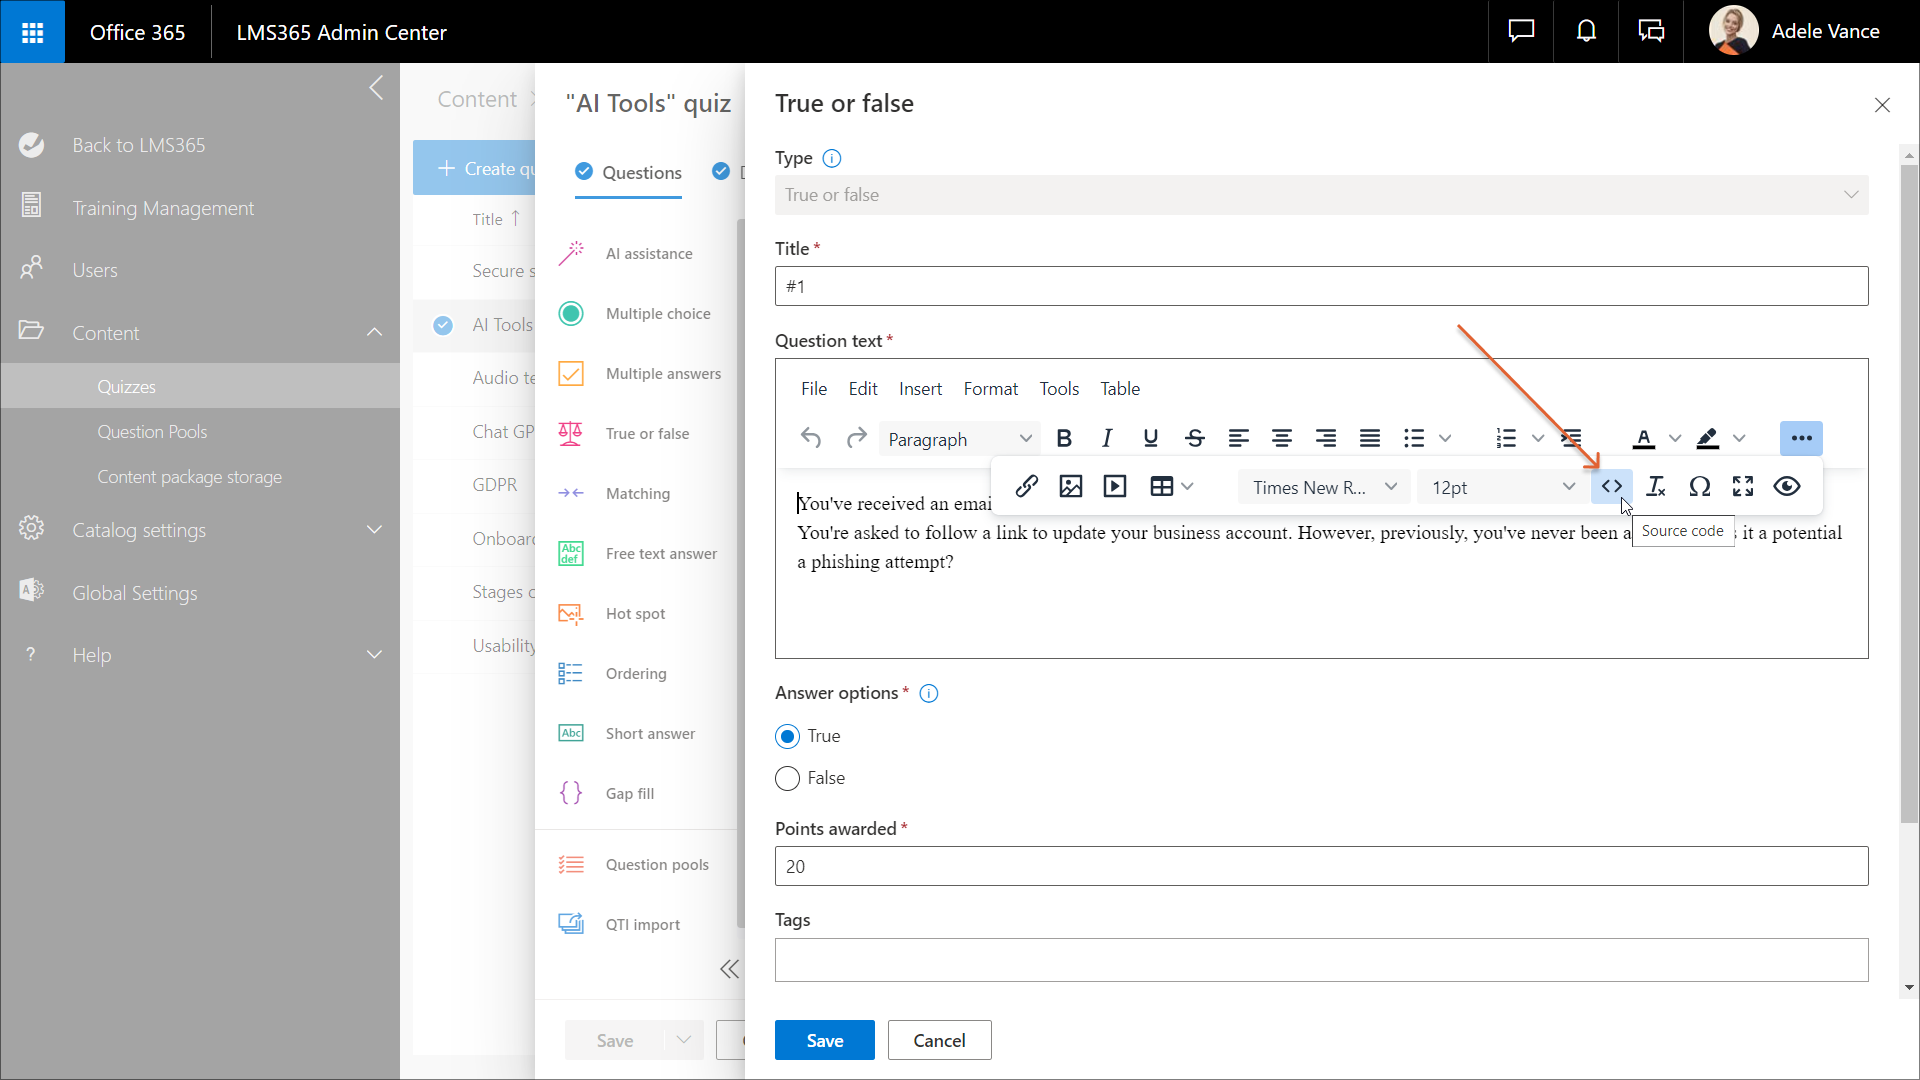Click the preview eye icon

(1787, 487)
